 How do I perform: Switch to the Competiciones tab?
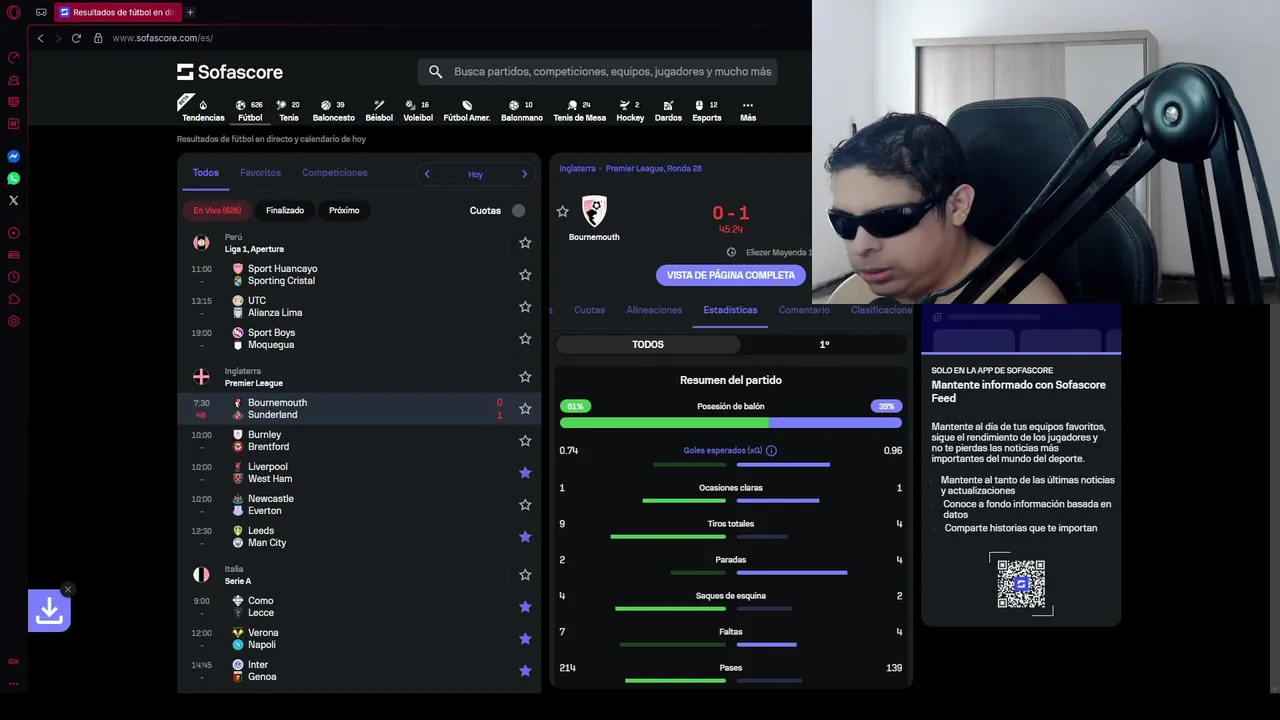click(x=335, y=173)
